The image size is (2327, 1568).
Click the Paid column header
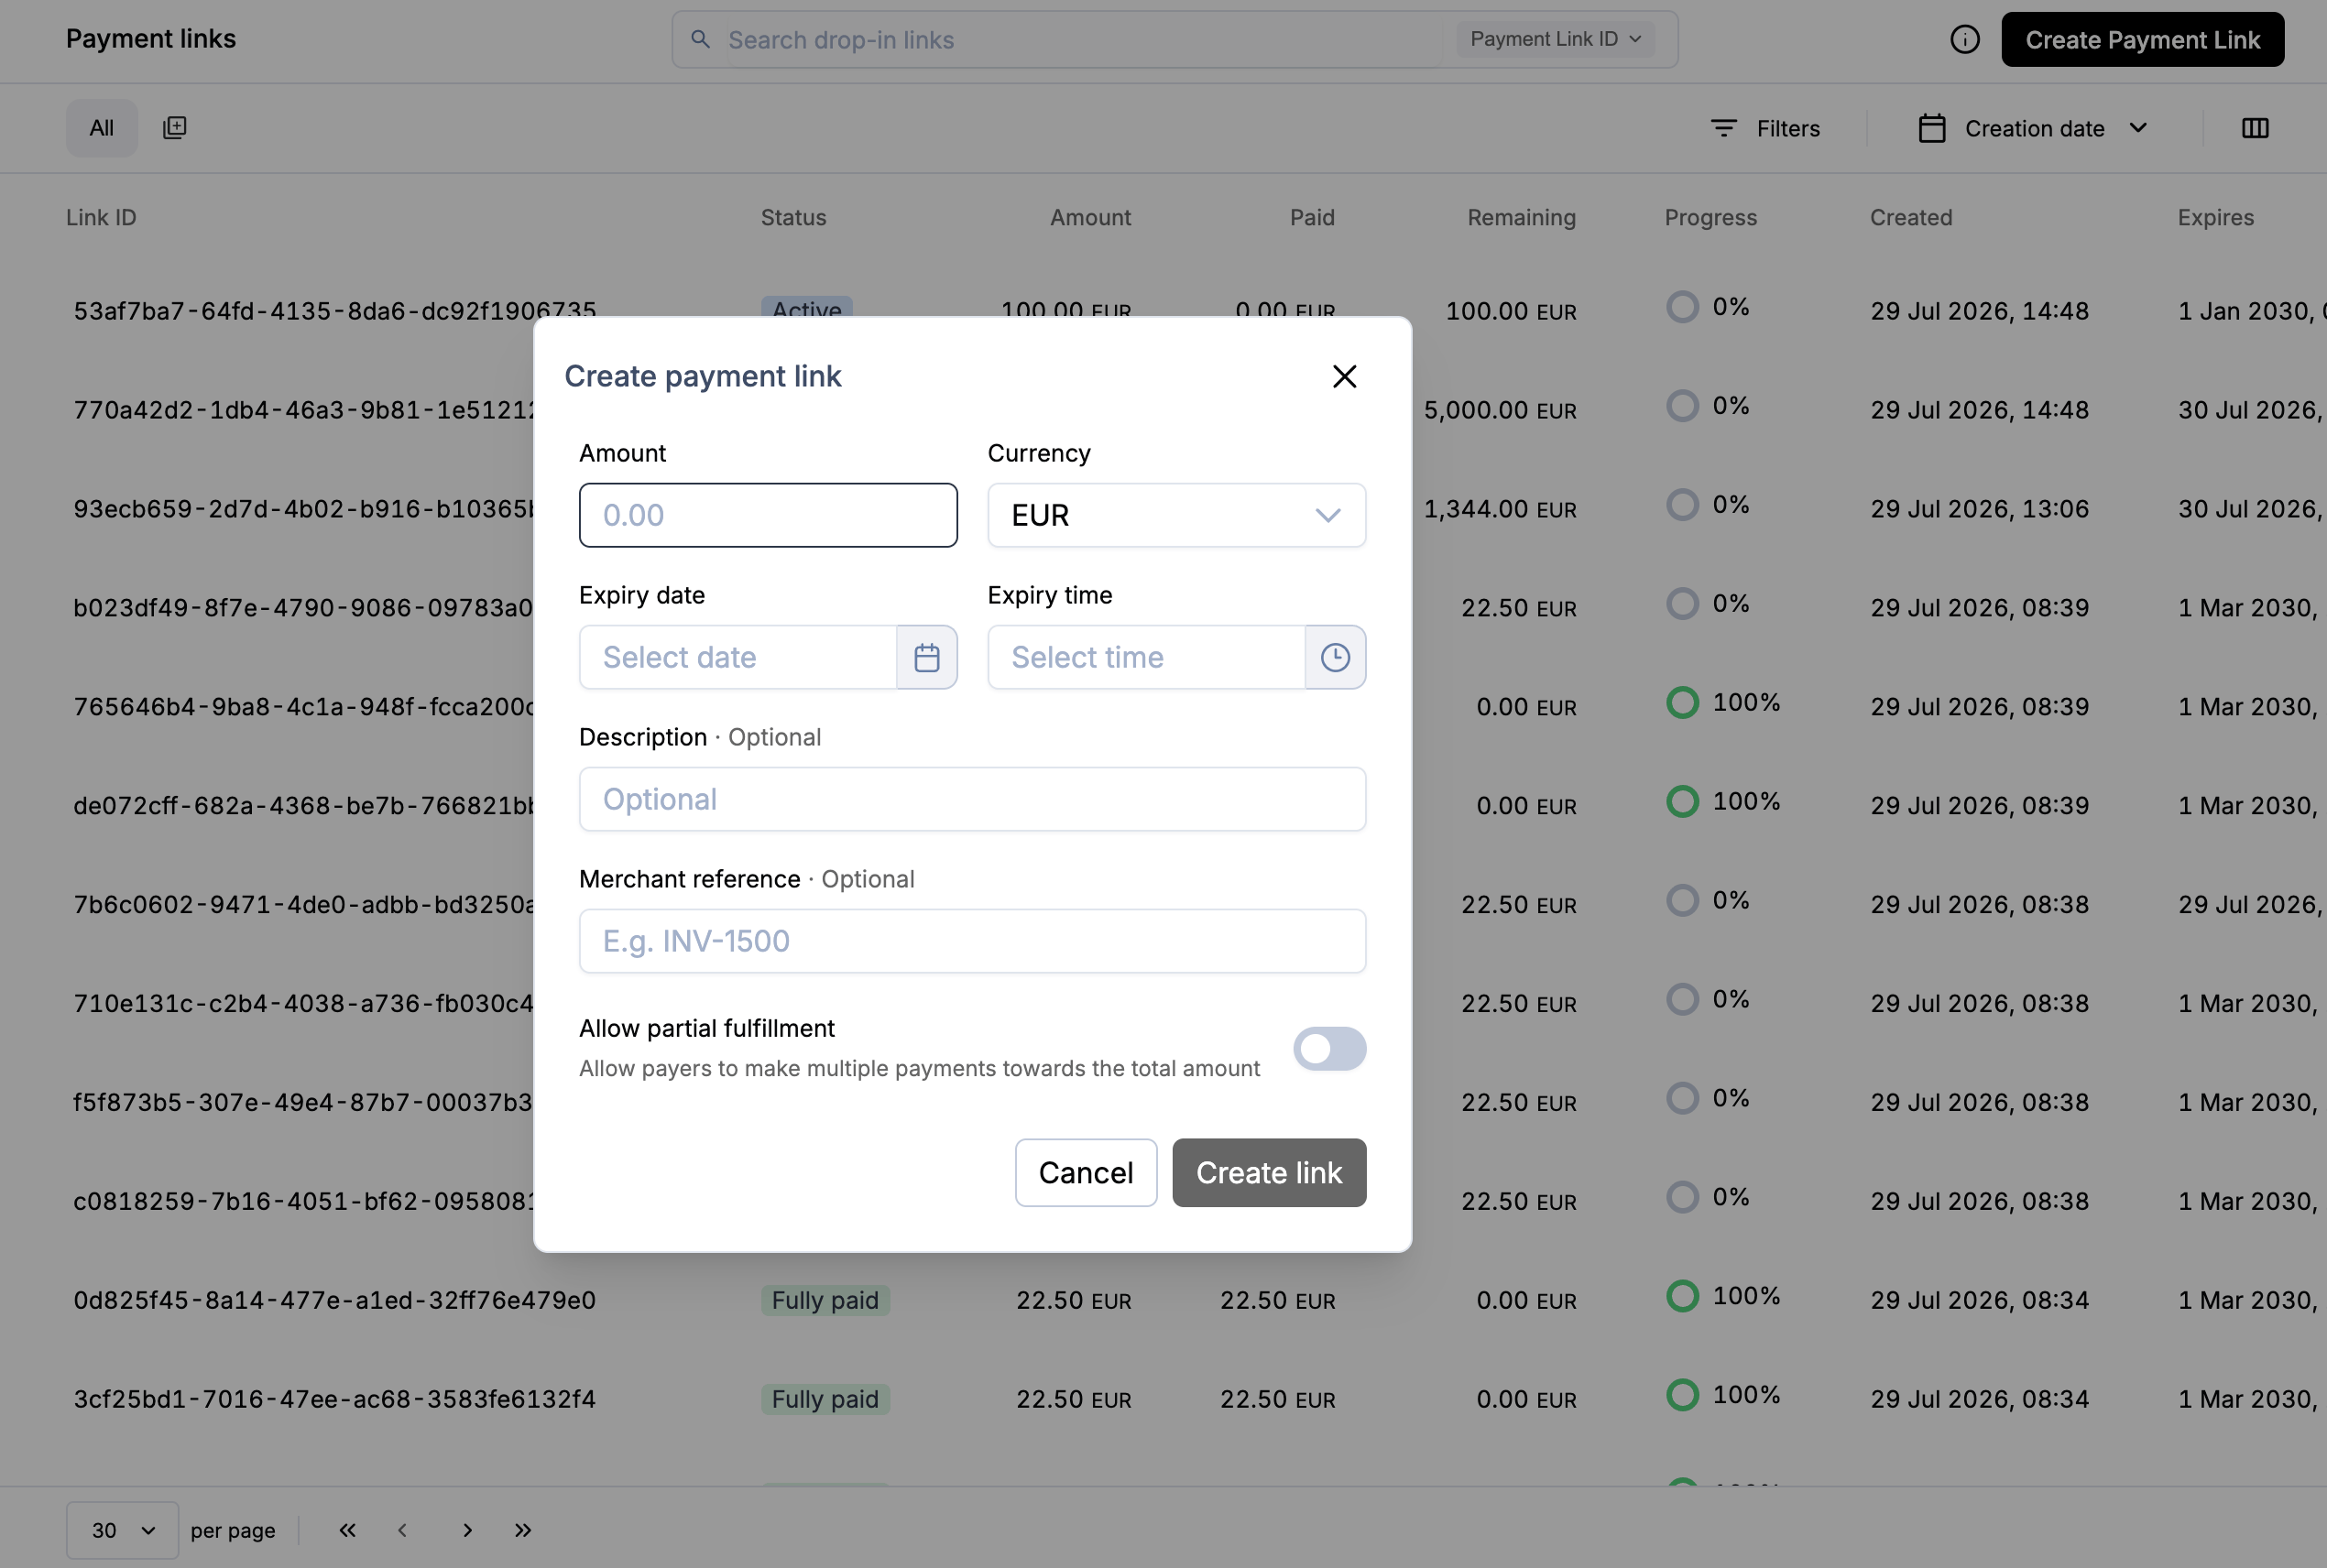(1312, 217)
